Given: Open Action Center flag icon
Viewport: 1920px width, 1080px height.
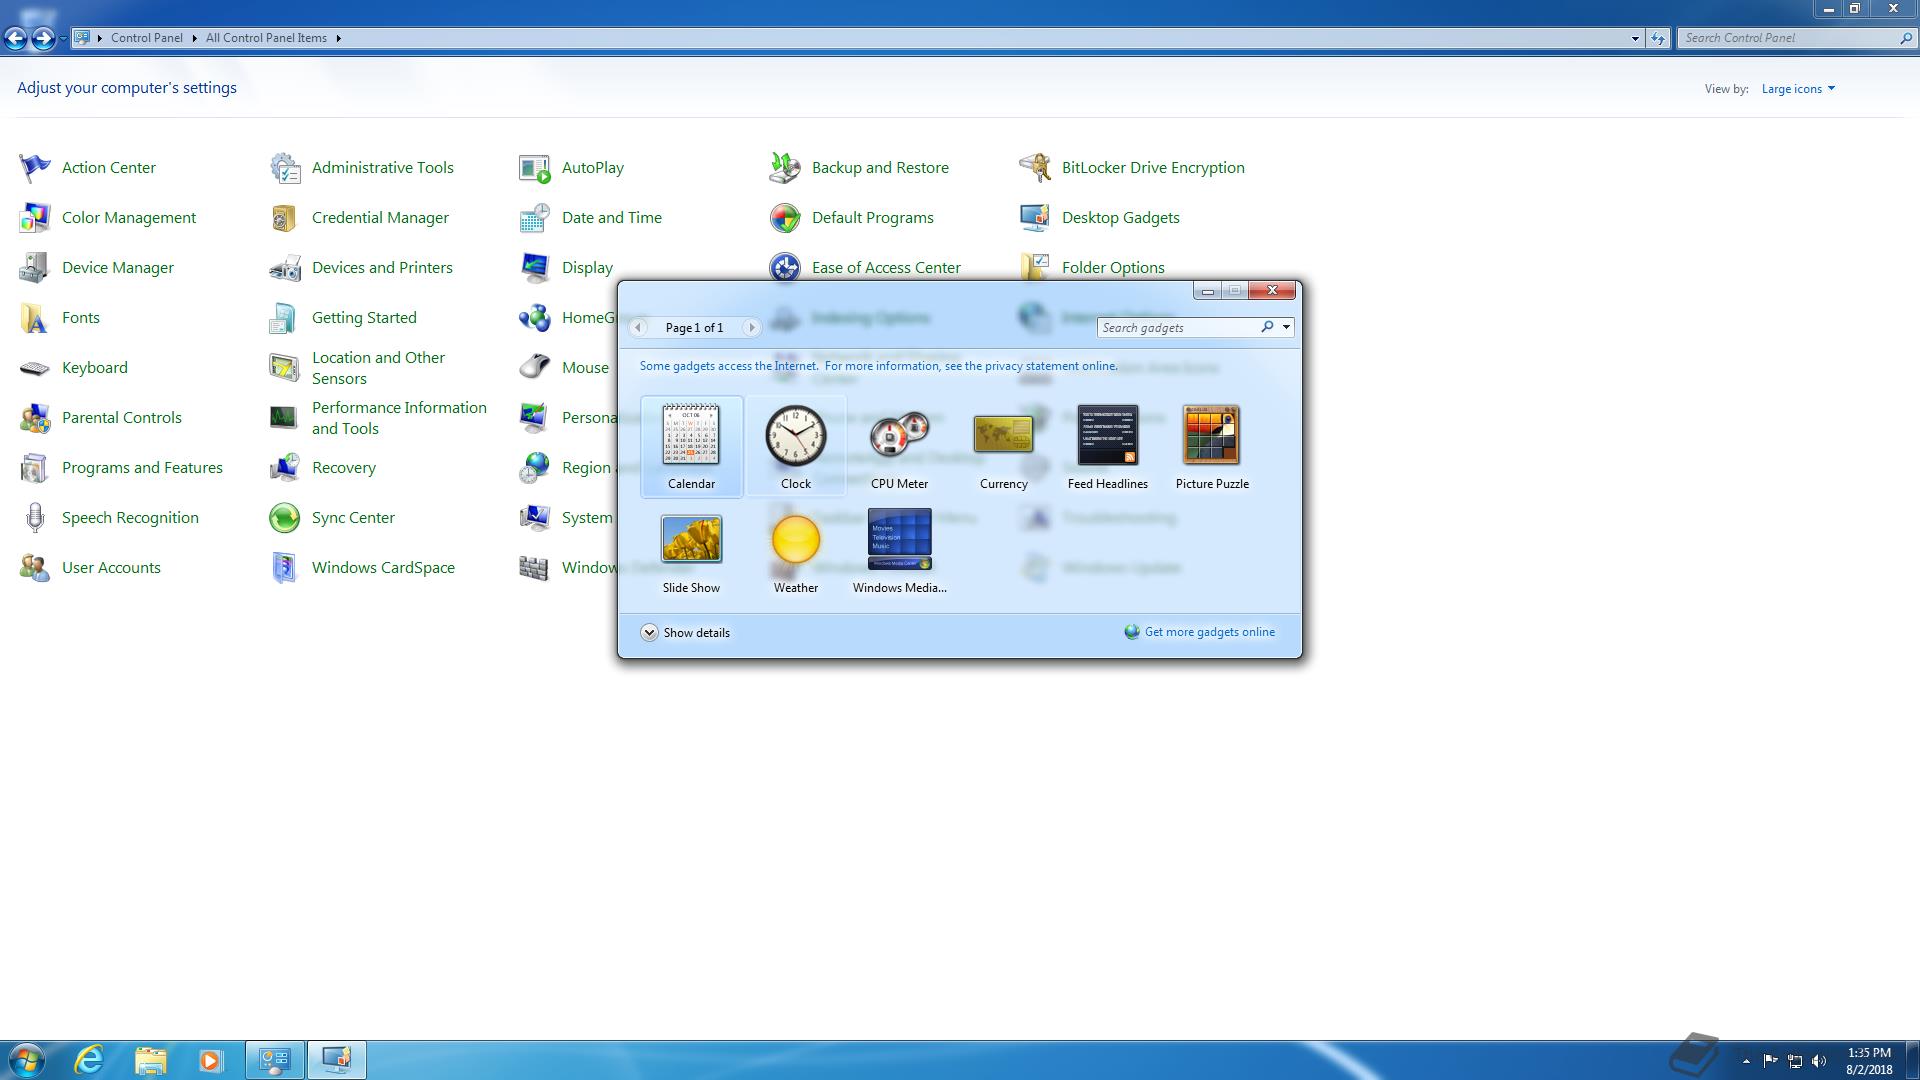Looking at the screenshot, I should [x=35, y=168].
